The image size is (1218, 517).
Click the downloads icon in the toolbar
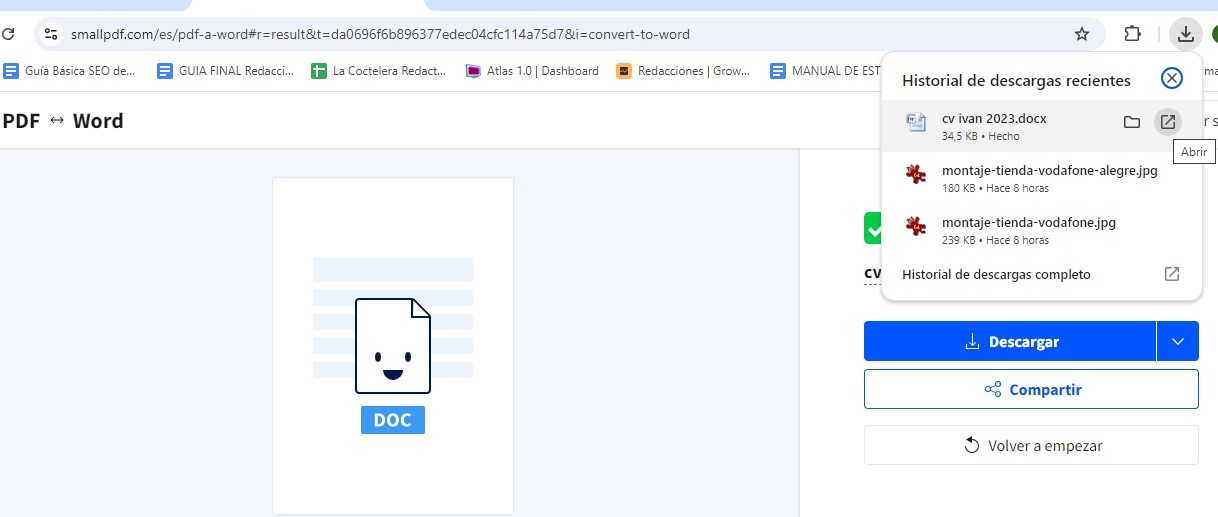[1185, 34]
